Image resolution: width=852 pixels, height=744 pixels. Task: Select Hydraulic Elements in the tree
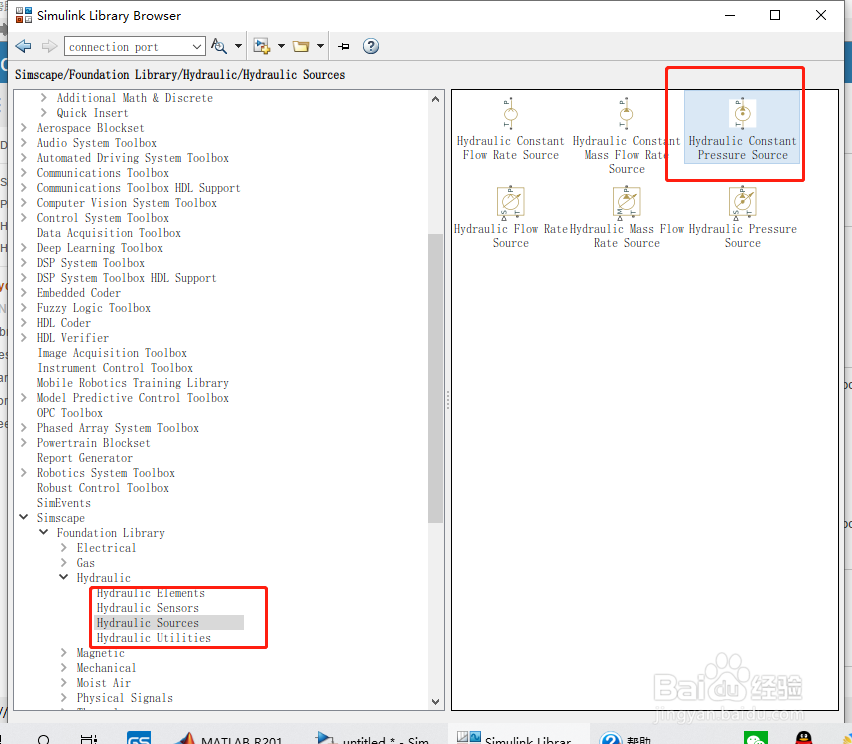click(151, 593)
